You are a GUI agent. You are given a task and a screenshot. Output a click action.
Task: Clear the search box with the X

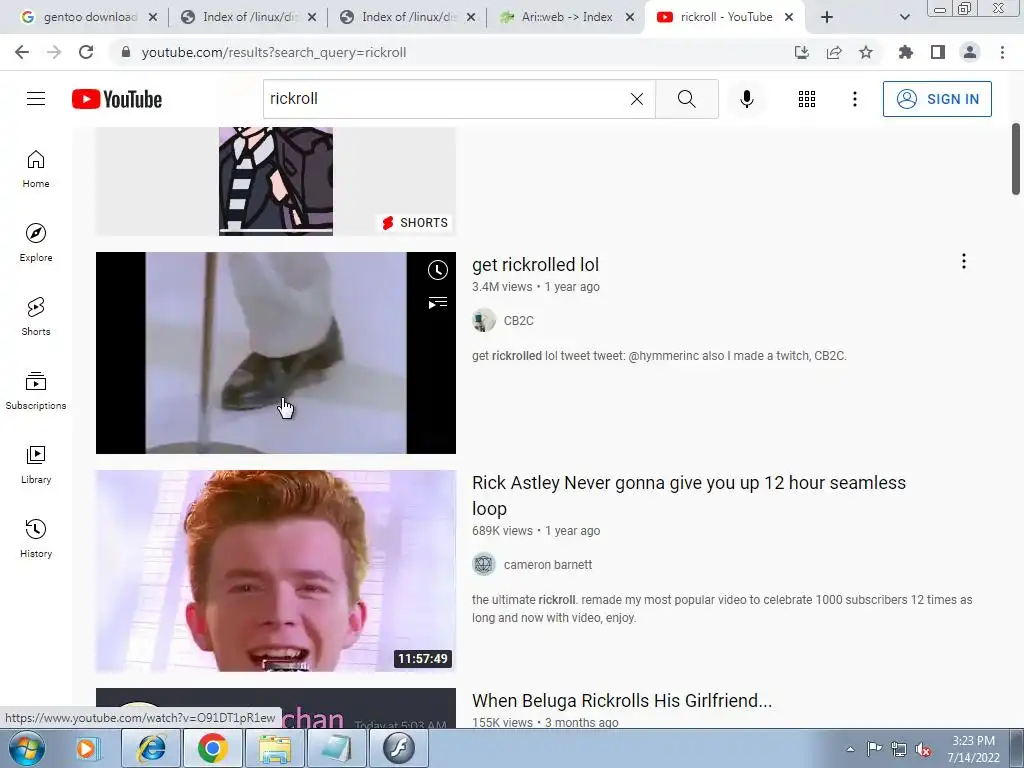point(637,99)
